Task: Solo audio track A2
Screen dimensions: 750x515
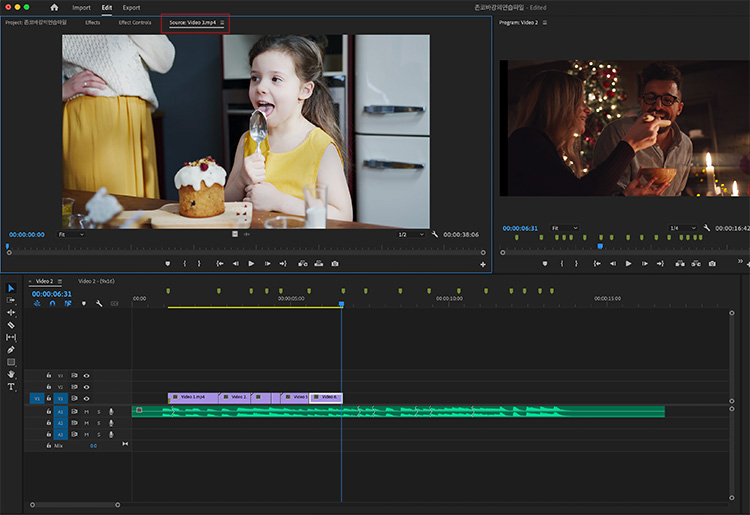Action: coord(98,423)
